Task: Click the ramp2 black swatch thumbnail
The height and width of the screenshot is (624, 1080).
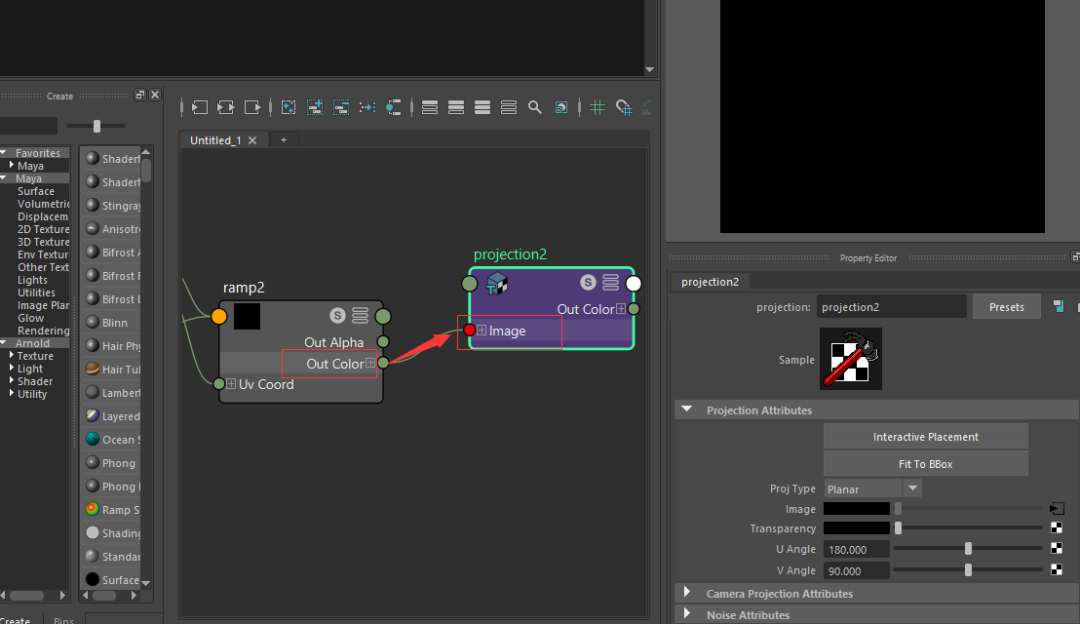Action: pyautogui.click(x=247, y=316)
